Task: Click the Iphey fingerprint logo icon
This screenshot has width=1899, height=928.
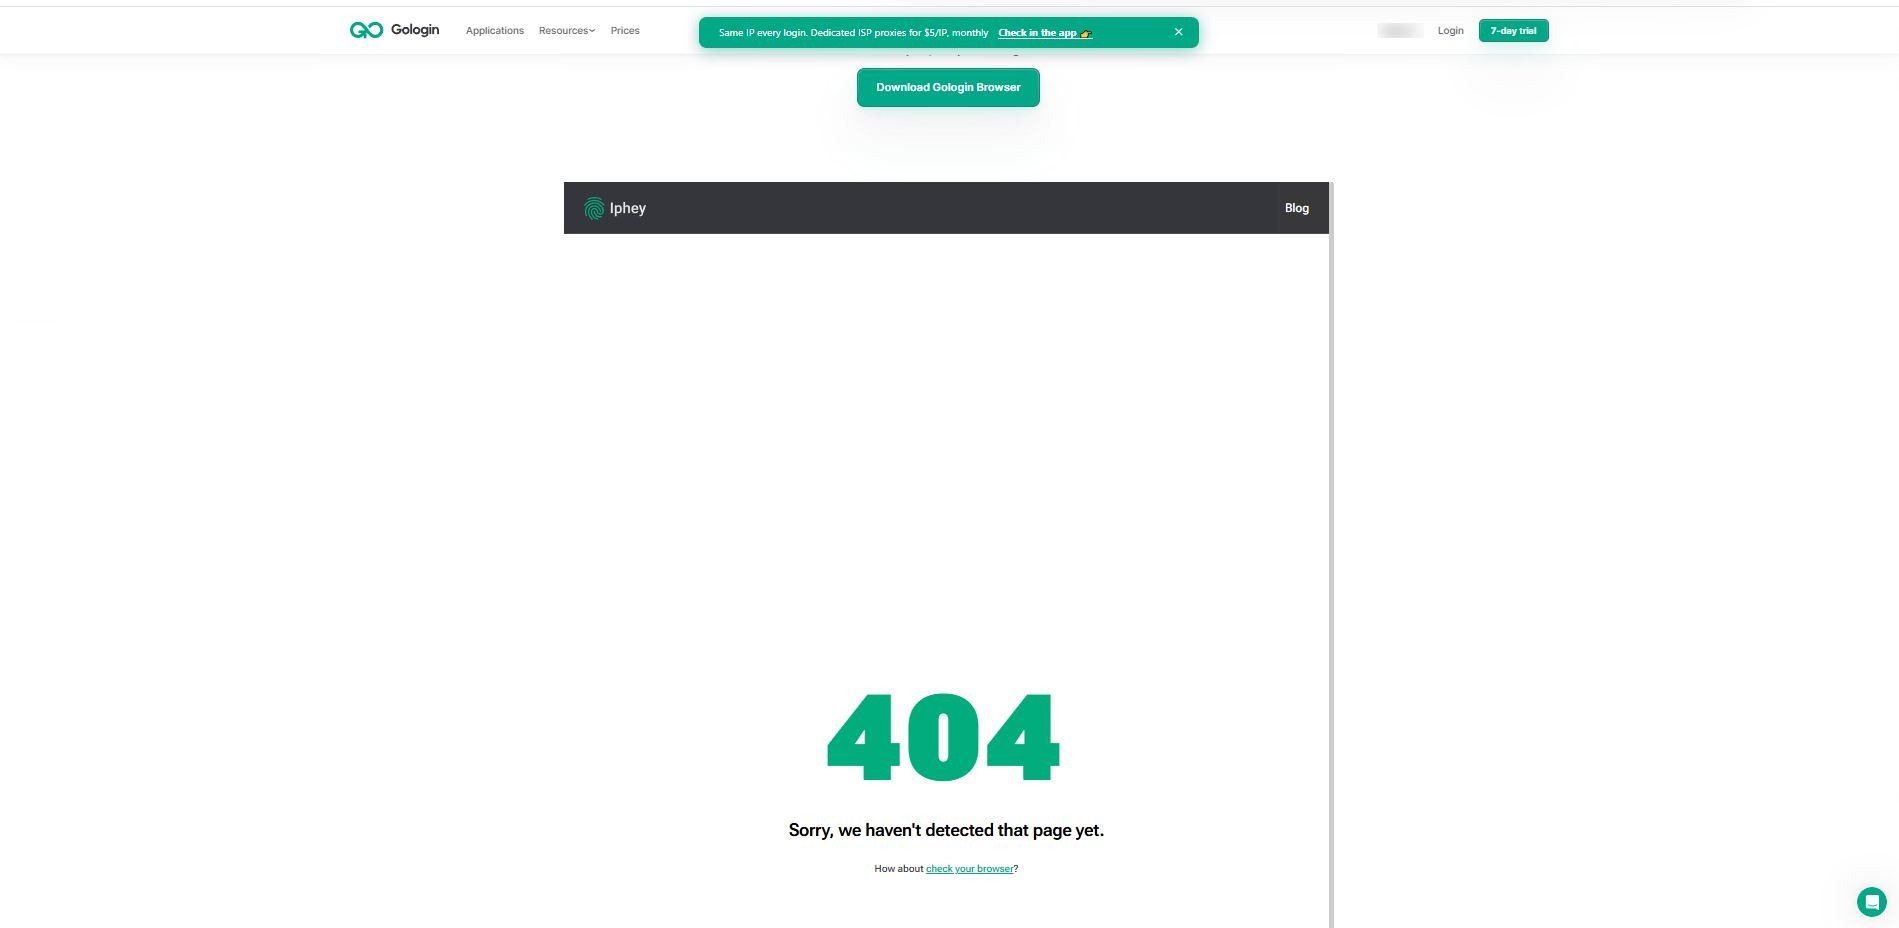Action: coord(594,208)
